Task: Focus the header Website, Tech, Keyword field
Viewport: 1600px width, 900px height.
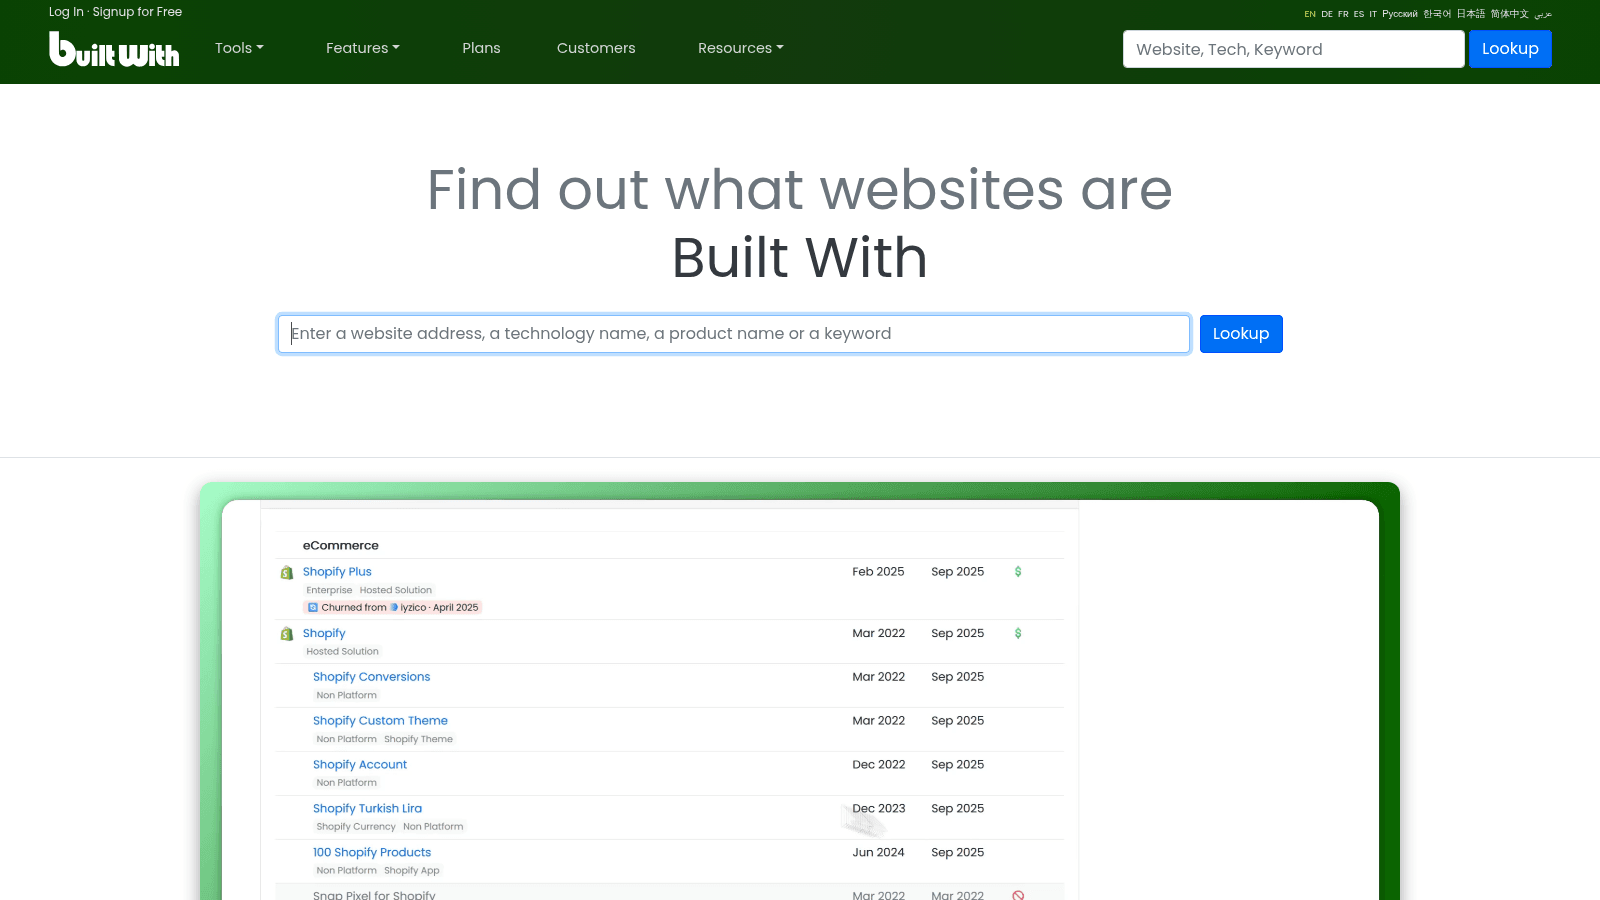Action: click(1293, 49)
